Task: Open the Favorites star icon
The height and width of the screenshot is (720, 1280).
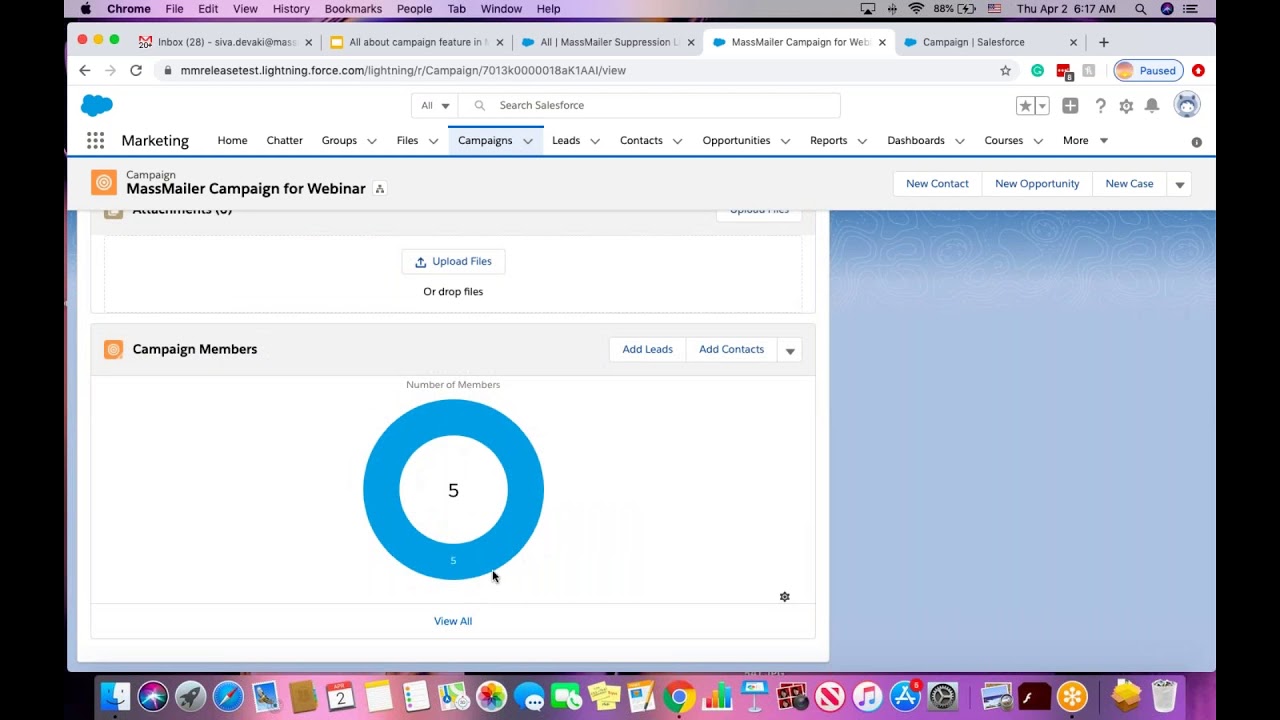Action: pos(1025,105)
